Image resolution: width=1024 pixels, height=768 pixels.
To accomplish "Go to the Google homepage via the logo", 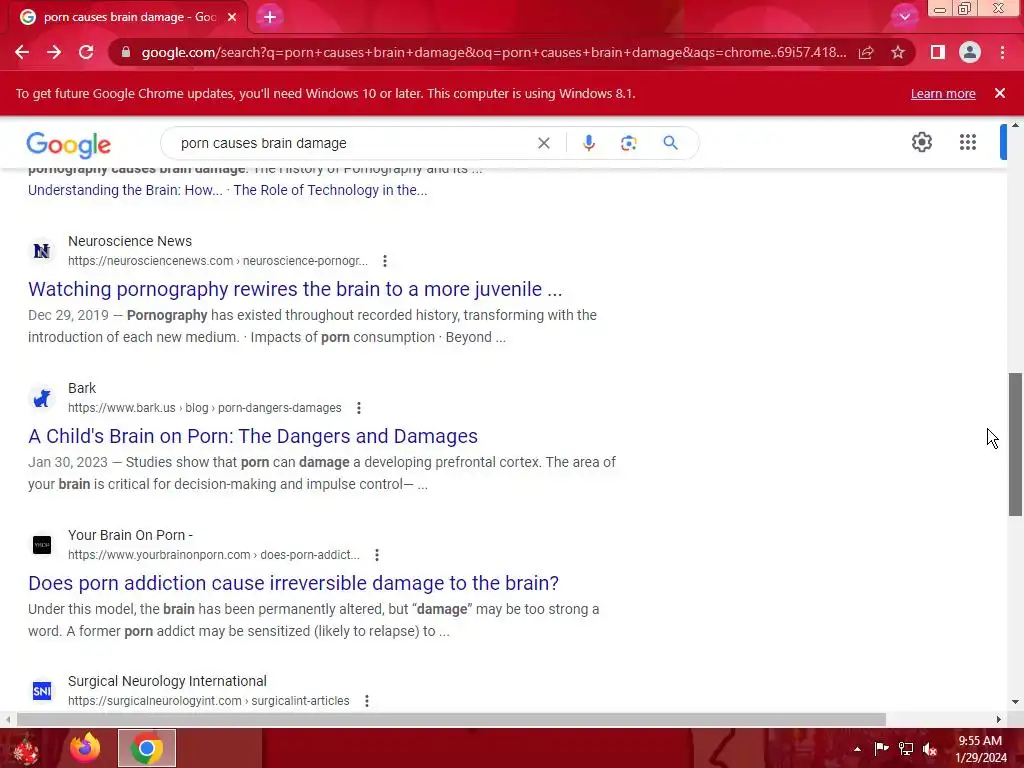I will pyautogui.click(x=69, y=144).
